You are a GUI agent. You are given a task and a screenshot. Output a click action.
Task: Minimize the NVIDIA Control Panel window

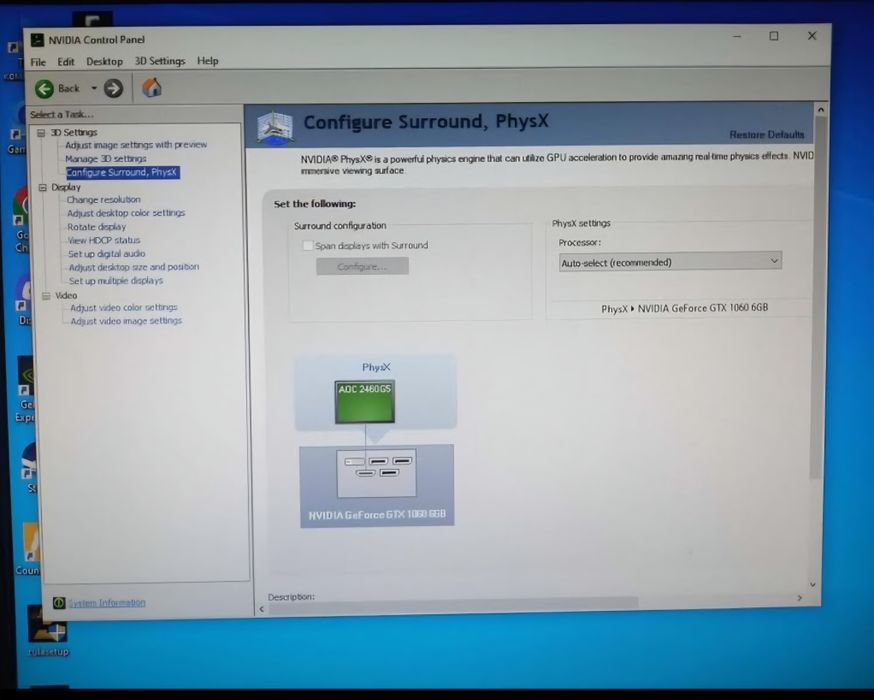(x=737, y=36)
